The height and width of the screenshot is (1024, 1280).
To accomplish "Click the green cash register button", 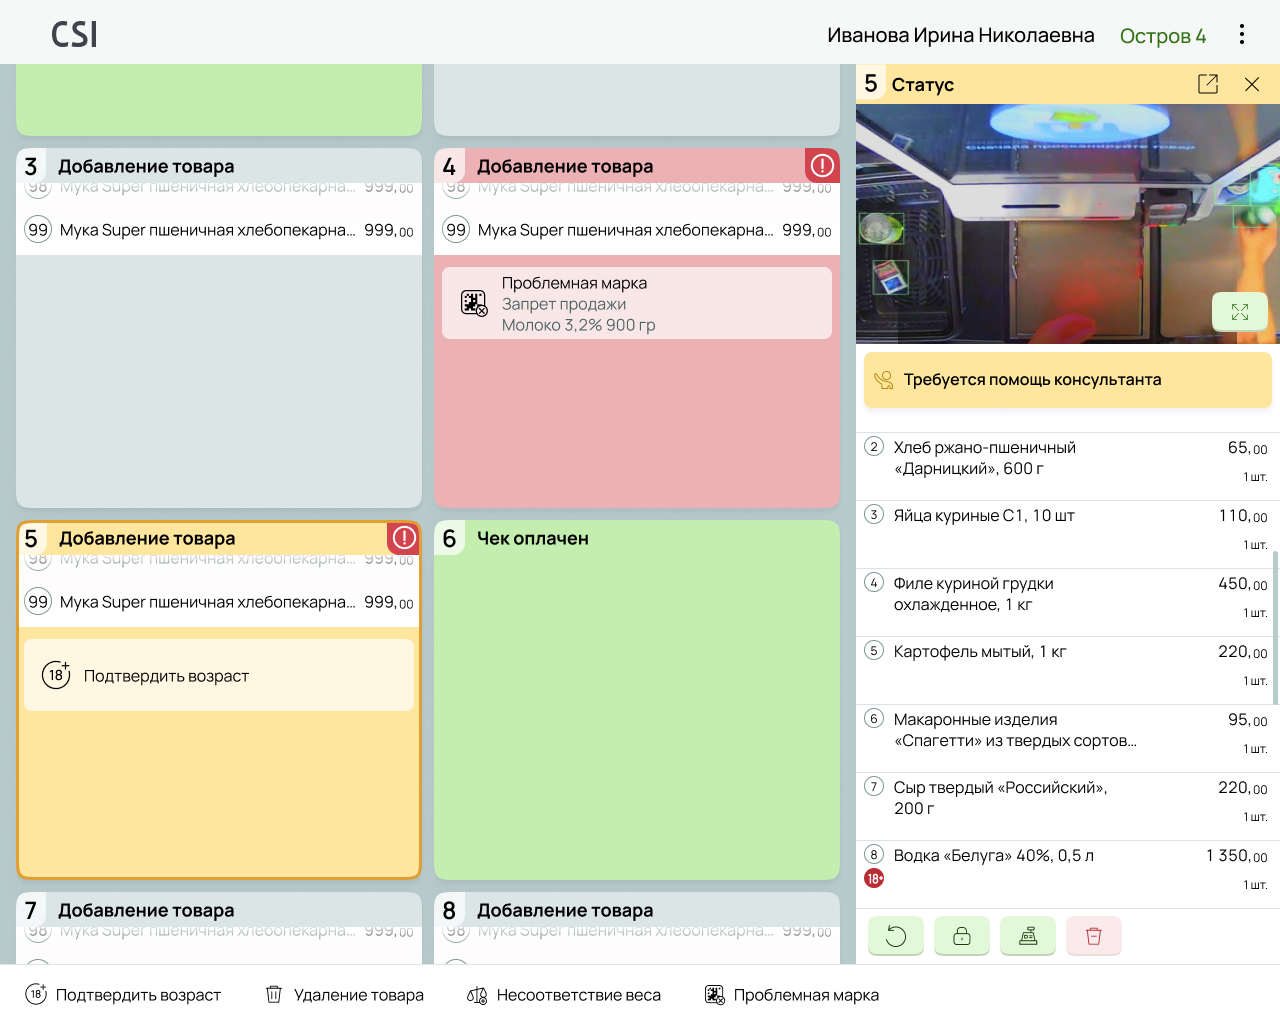I will [x=1028, y=936].
